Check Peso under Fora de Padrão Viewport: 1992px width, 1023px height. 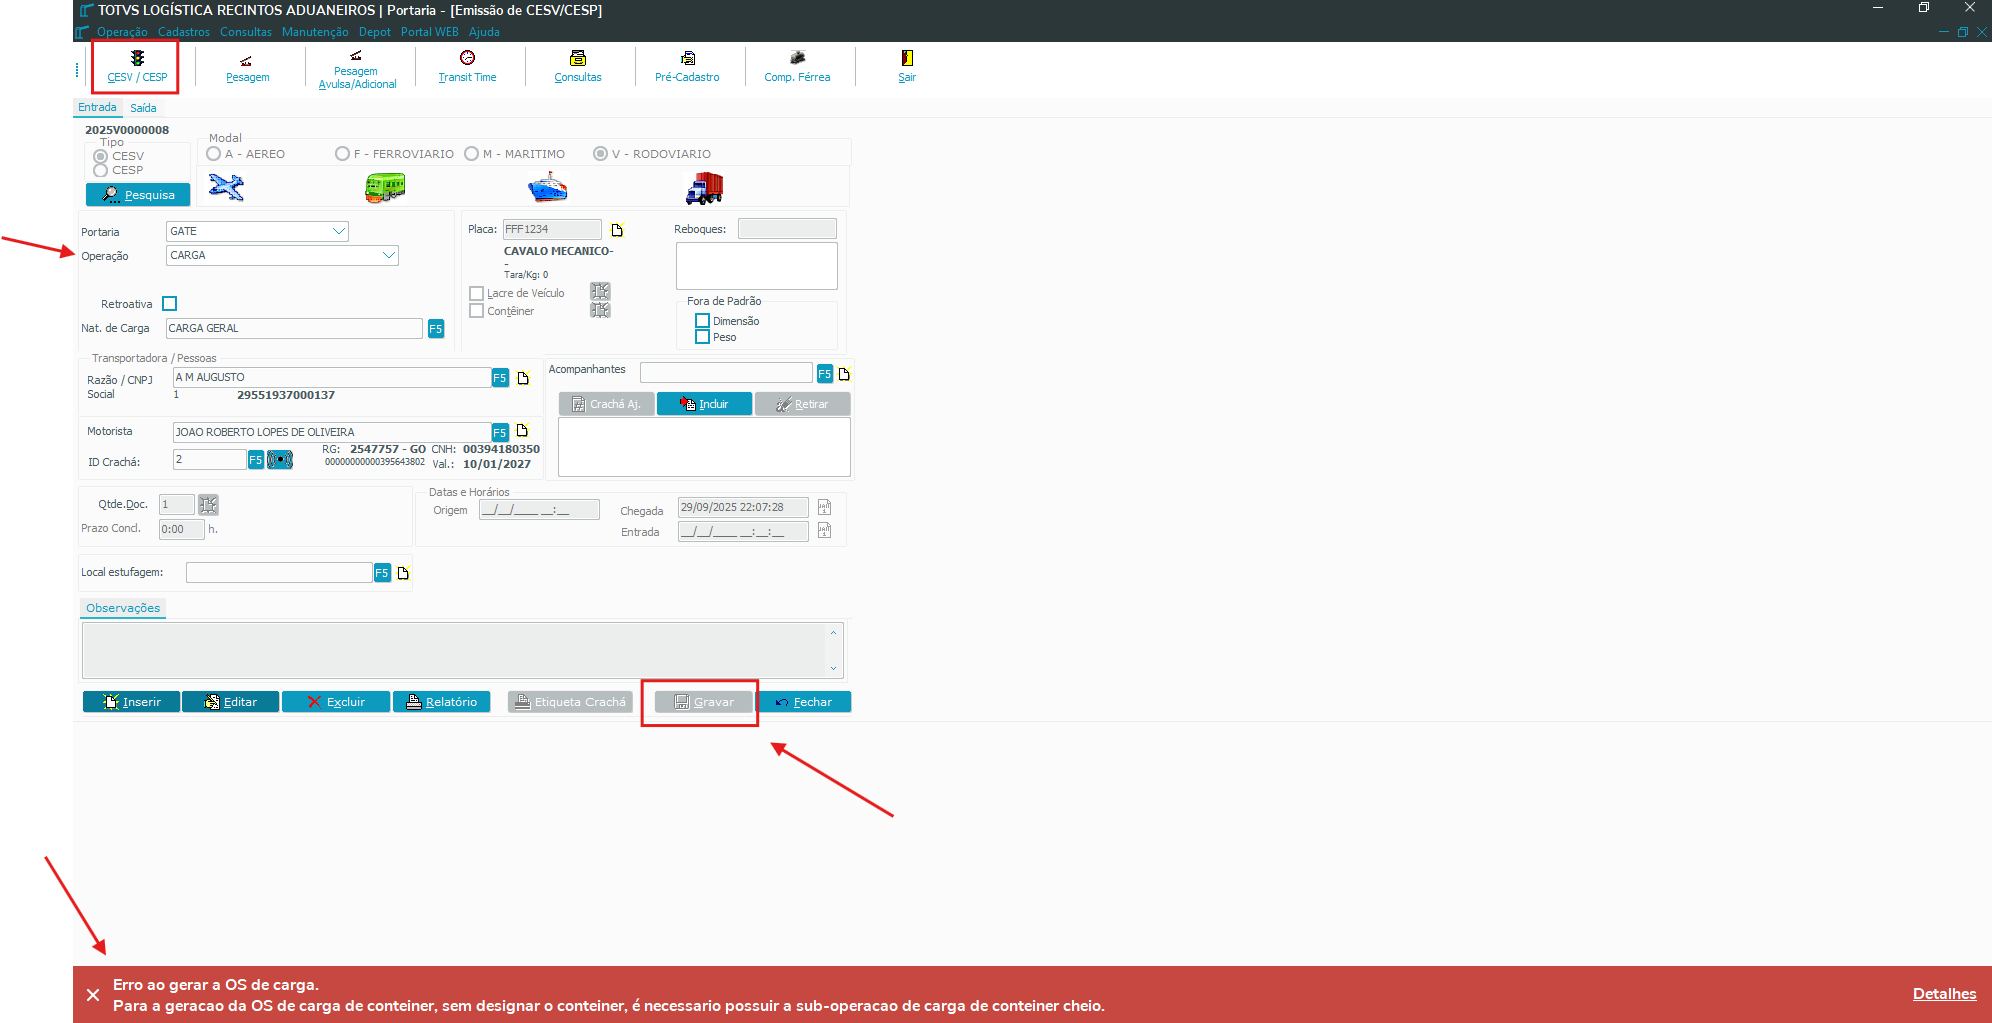tap(703, 337)
